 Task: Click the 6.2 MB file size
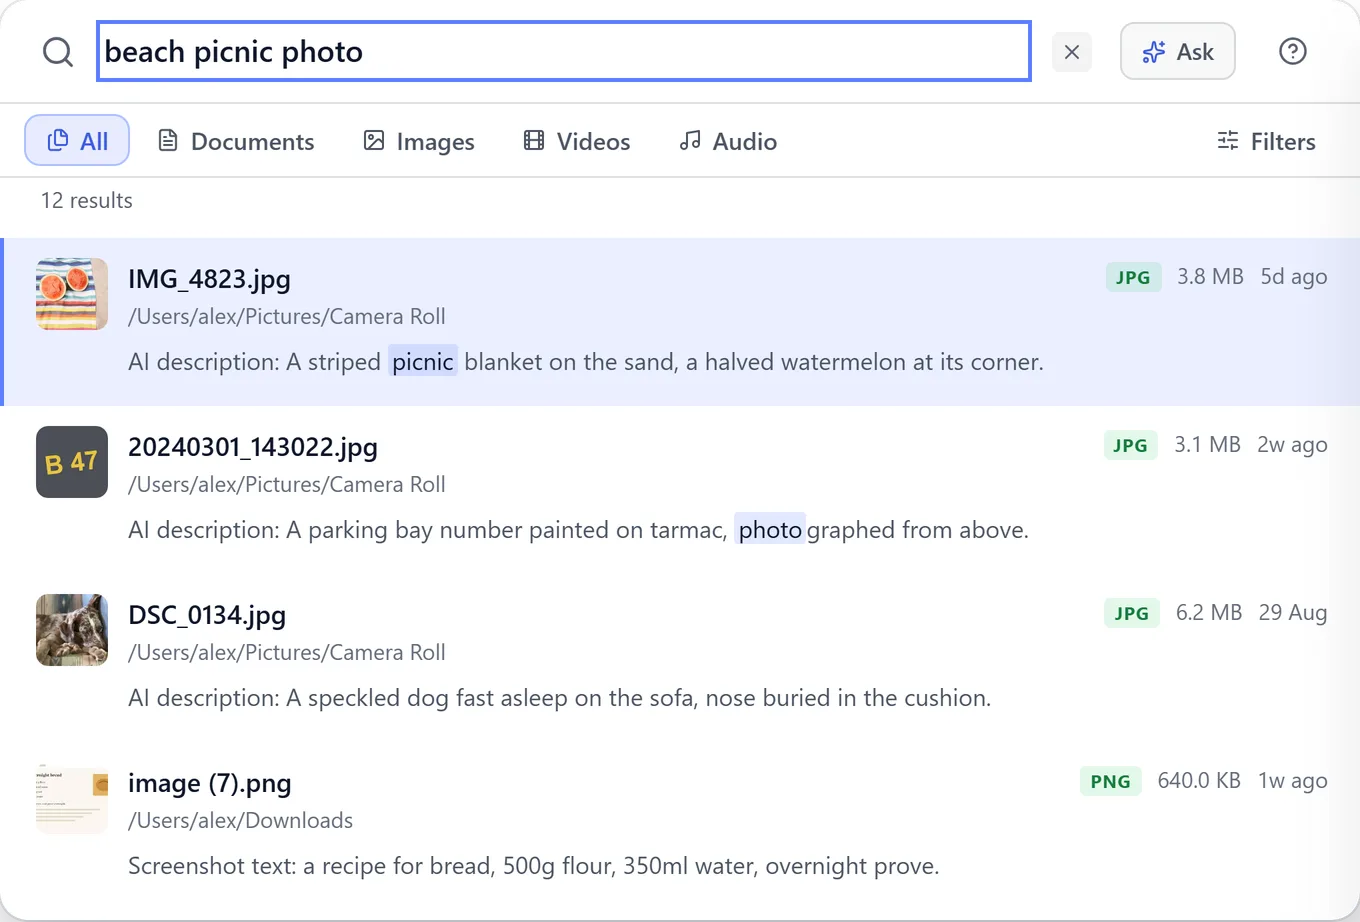(1209, 612)
